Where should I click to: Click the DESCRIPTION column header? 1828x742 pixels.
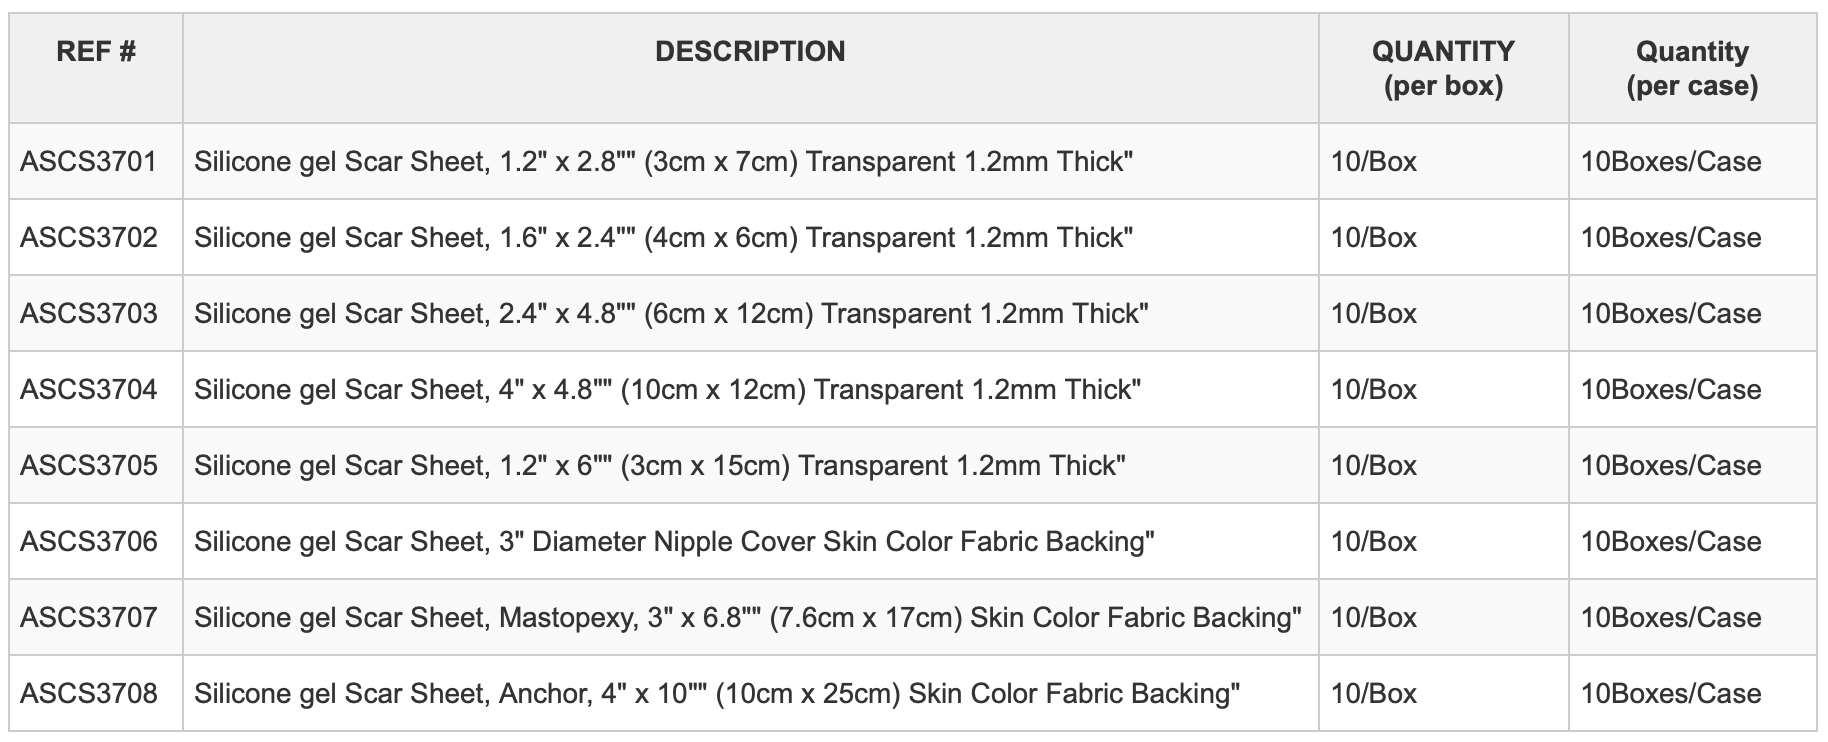(750, 52)
